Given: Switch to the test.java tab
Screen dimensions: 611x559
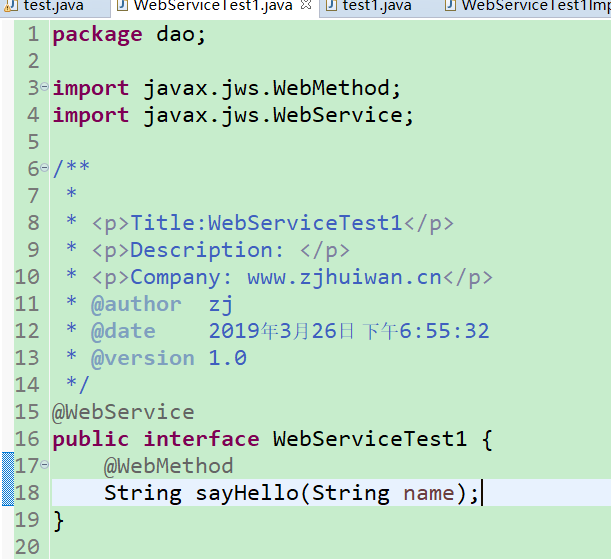Looking at the screenshot, I should pyautogui.click(x=50, y=6).
